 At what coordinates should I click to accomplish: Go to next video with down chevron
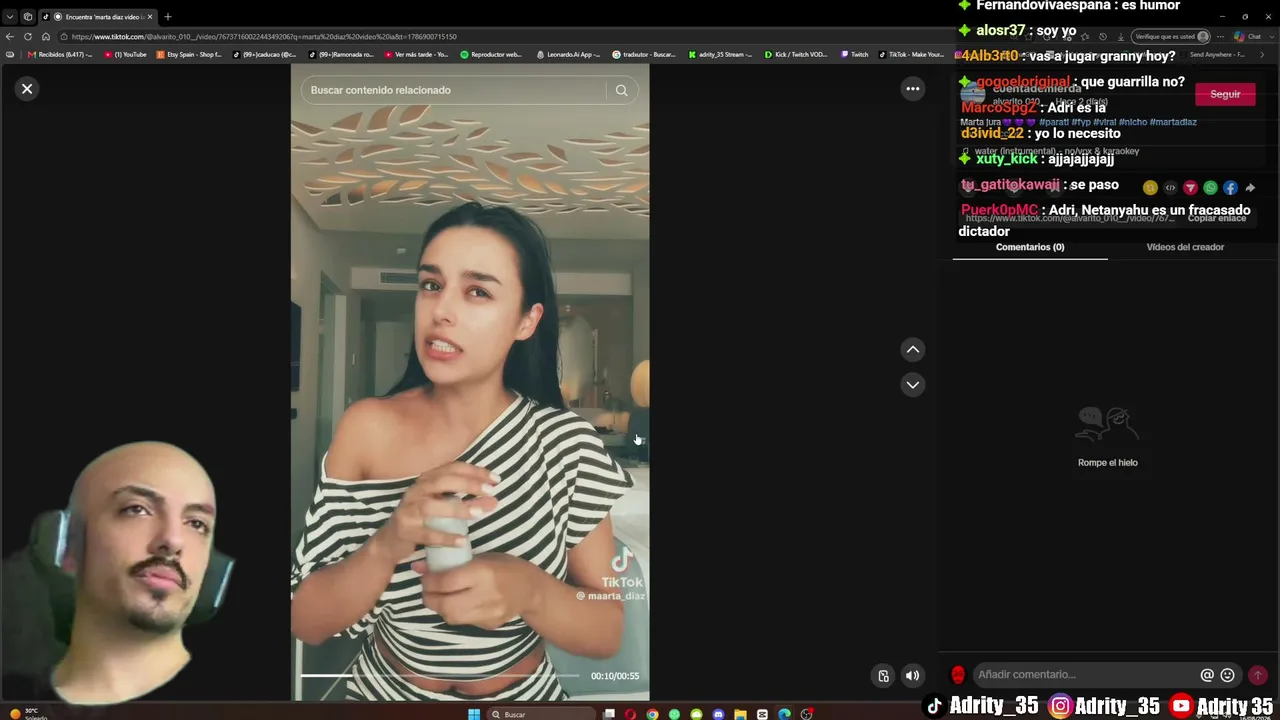[x=912, y=385]
